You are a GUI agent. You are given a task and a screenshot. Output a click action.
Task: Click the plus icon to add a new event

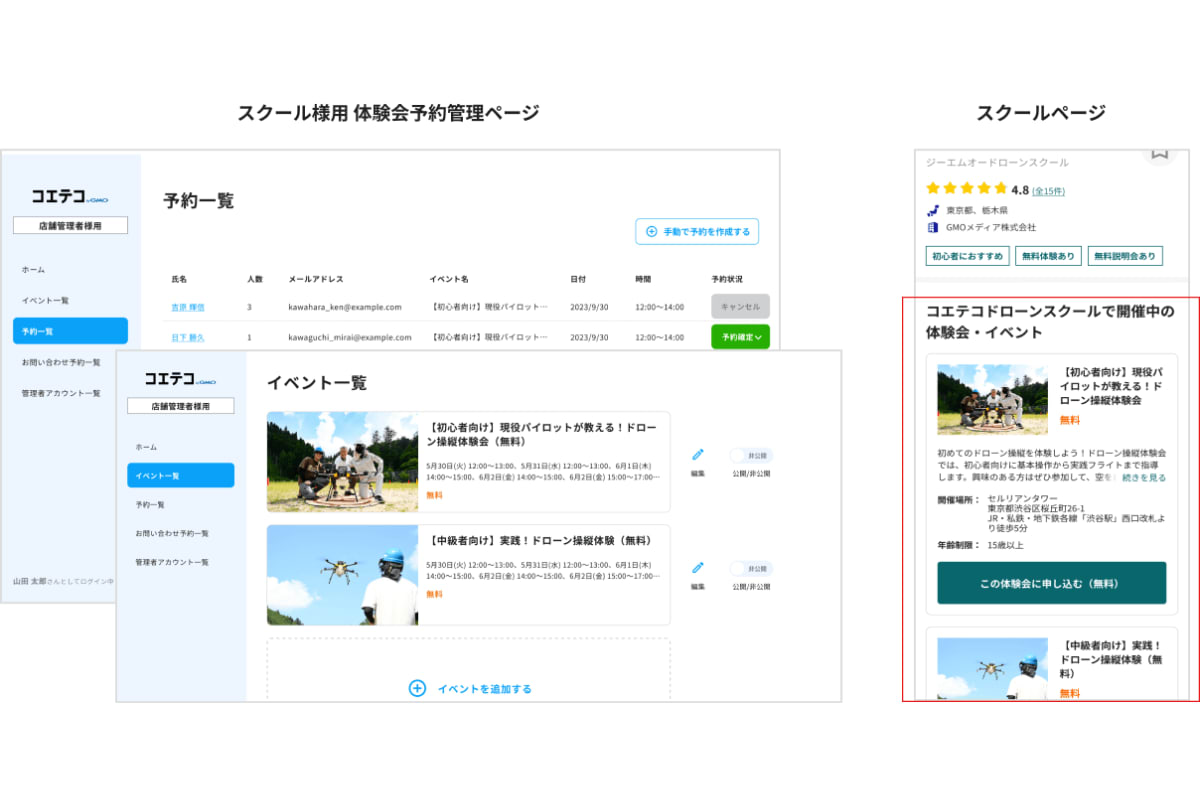[415, 688]
